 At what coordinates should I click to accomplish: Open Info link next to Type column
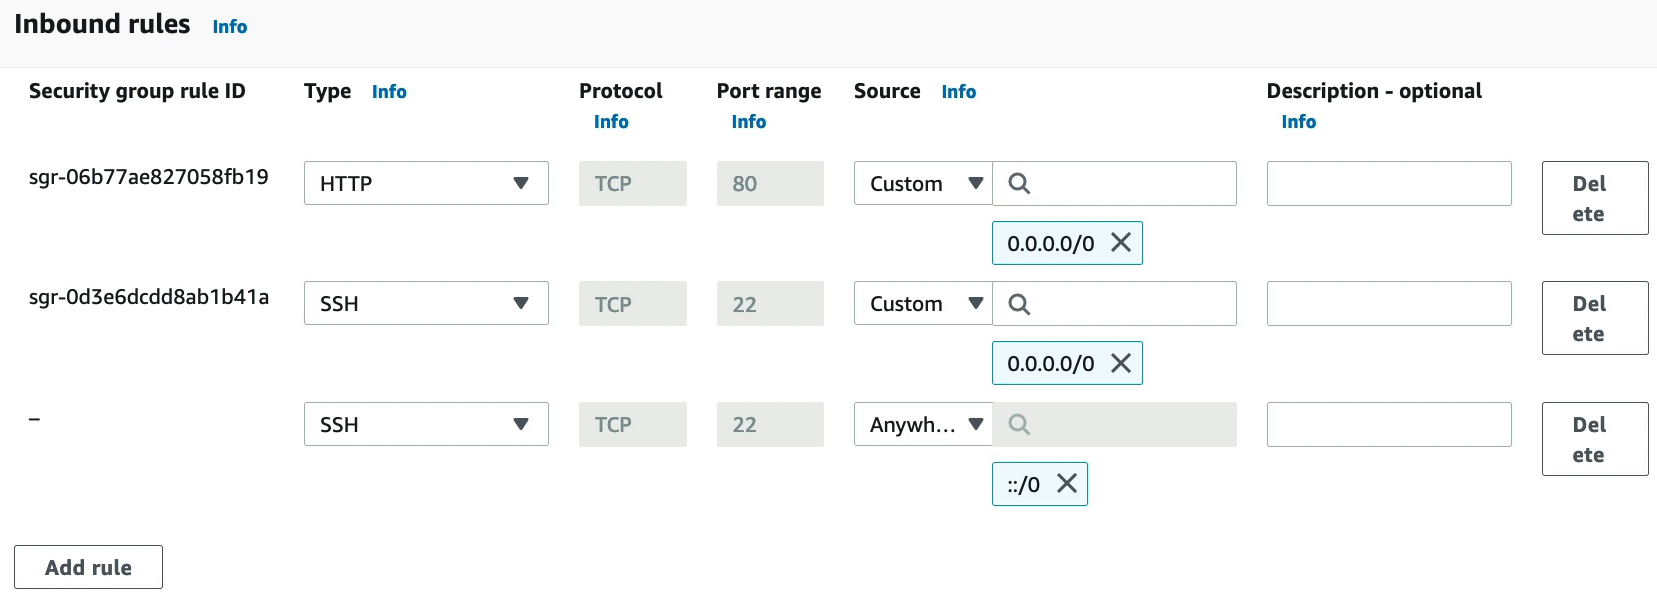pos(389,92)
